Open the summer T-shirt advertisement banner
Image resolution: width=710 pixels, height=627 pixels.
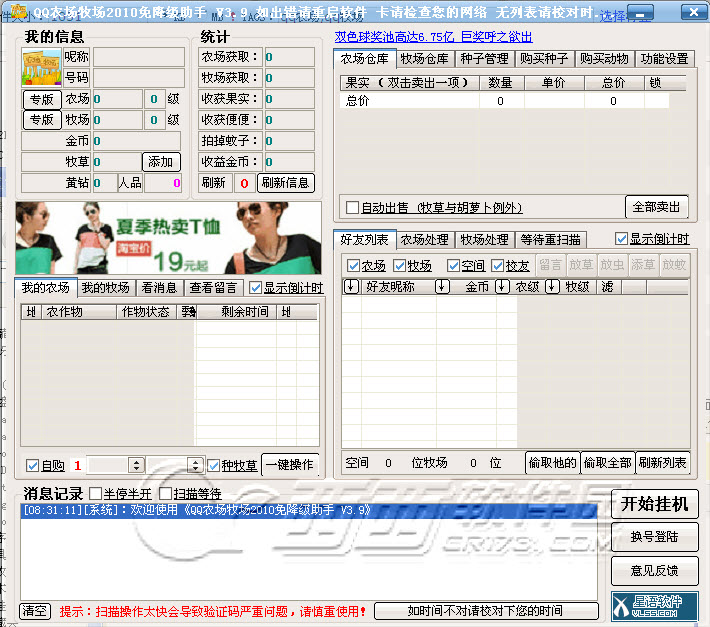coord(168,238)
